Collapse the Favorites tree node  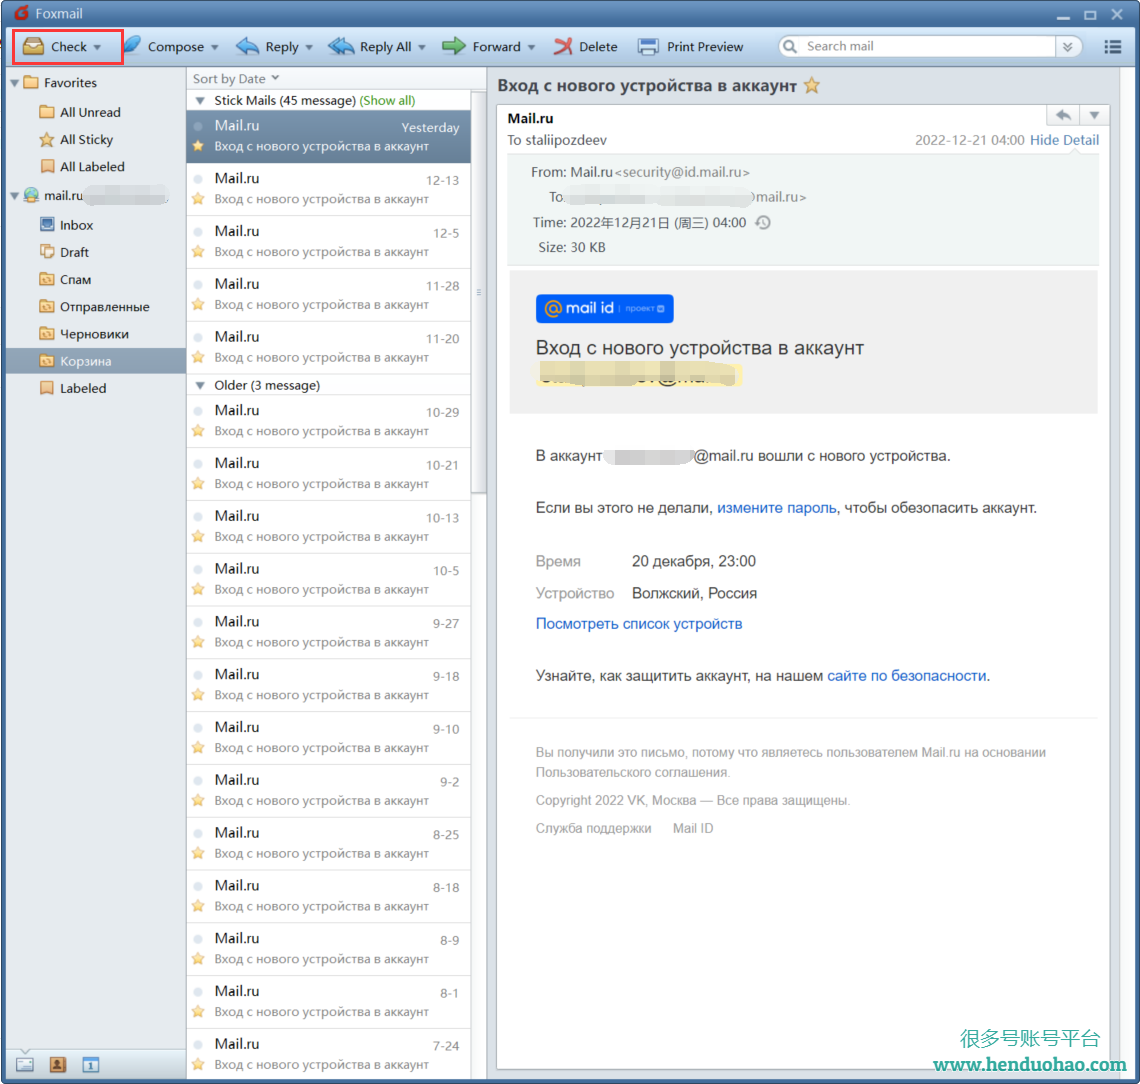pos(15,83)
